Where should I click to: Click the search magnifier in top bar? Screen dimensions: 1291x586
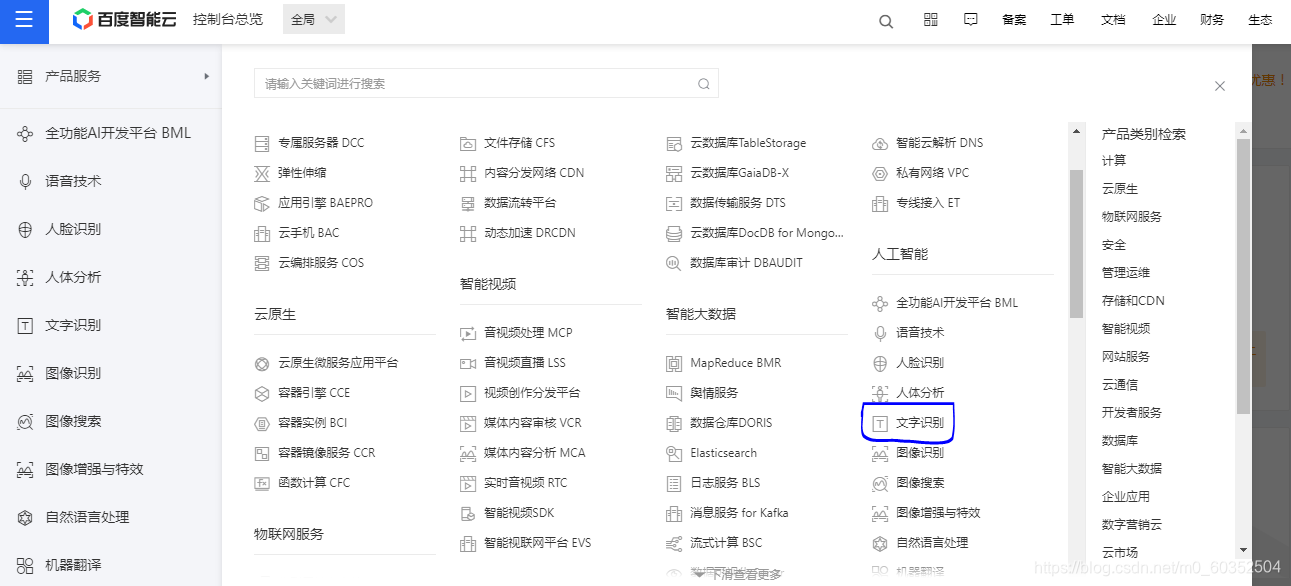(x=886, y=21)
